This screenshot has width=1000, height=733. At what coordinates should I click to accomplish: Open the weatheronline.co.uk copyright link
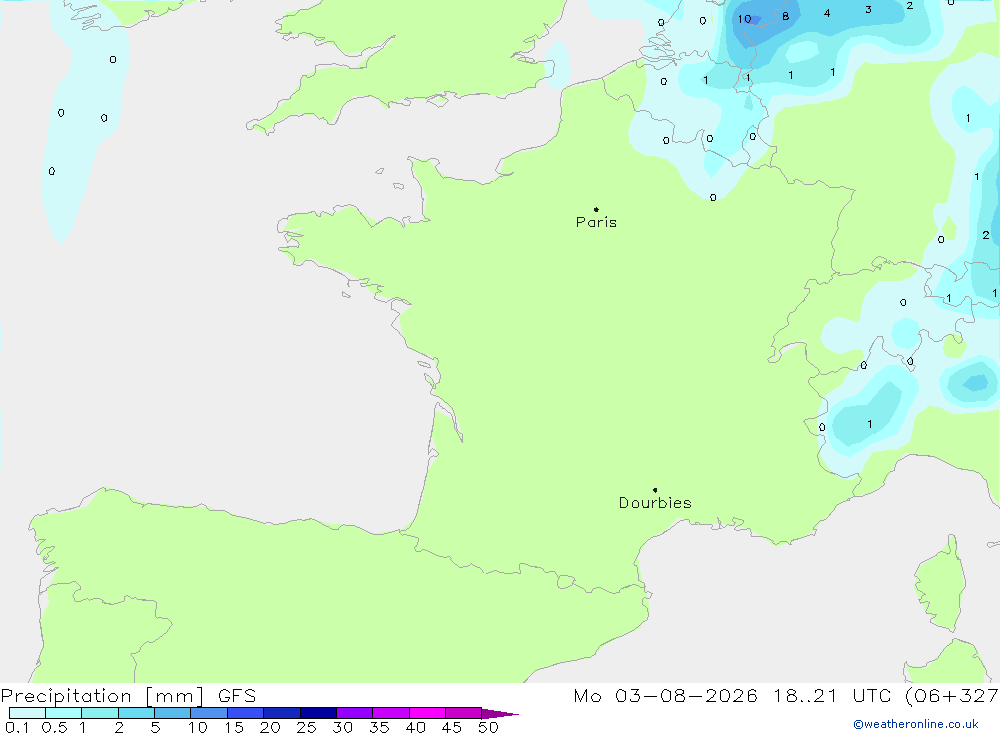[x=916, y=724]
